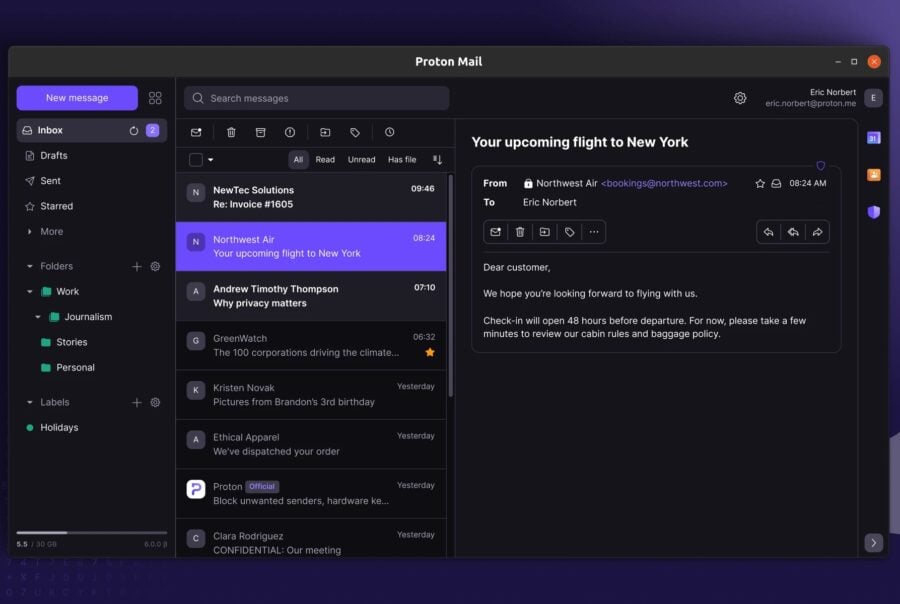Screen dimensions: 900x604
Task: Select the Holidays label
Action: 59,428
